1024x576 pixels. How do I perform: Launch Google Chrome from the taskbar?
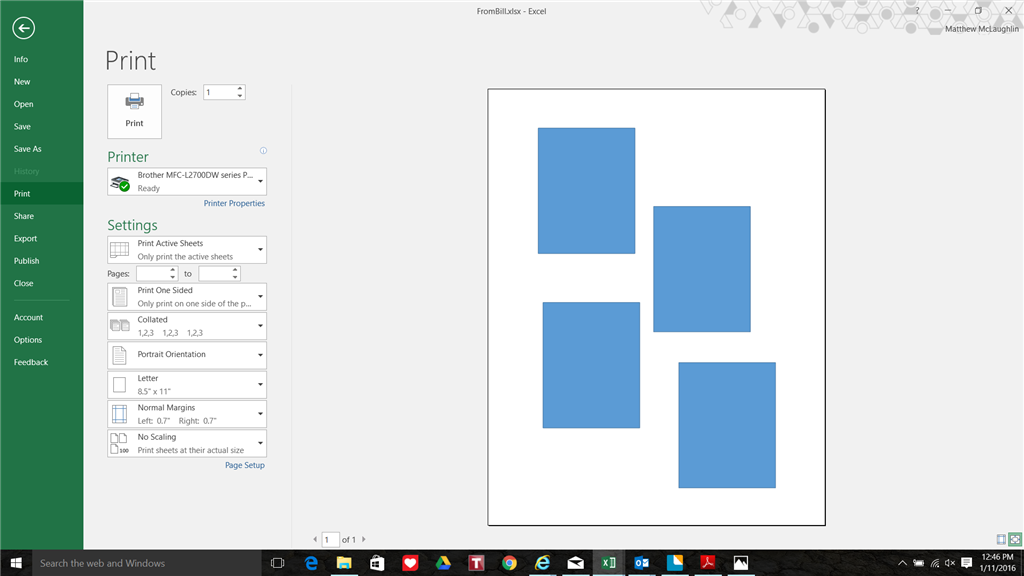click(x=509, y=563)
